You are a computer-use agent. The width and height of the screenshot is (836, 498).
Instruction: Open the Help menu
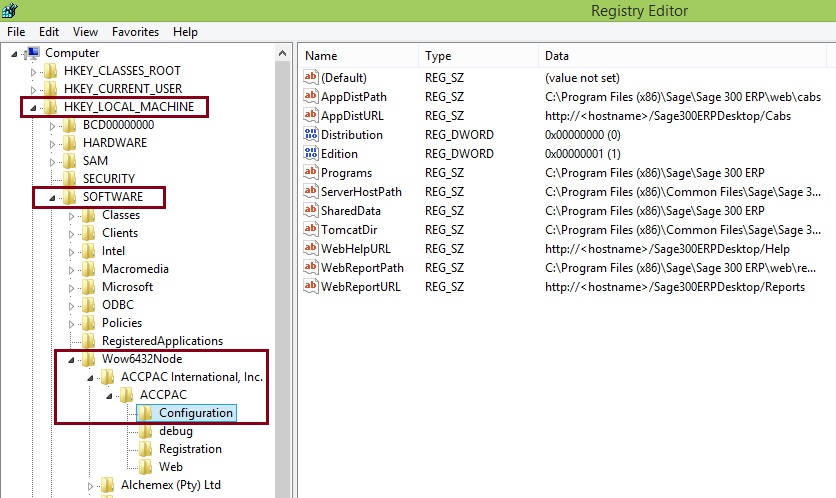point(185,32)
